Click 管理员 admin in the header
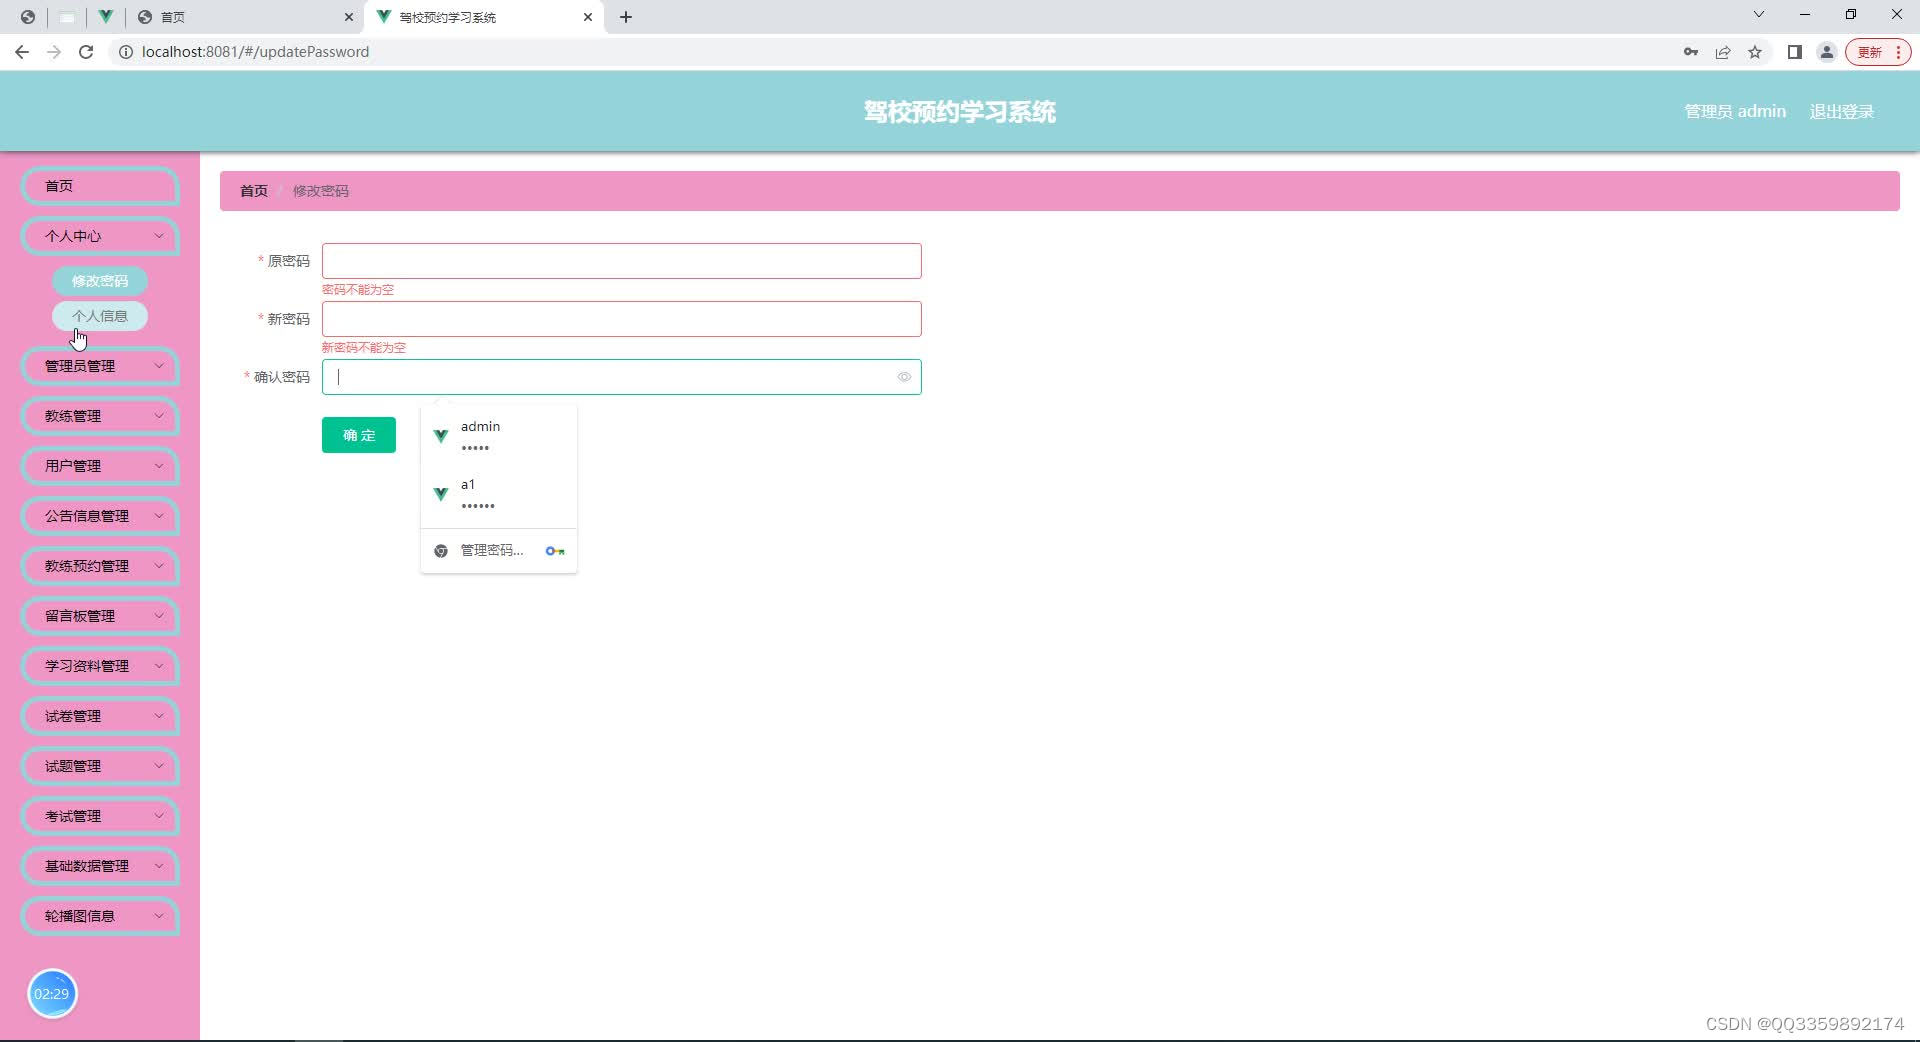Screen dimensions: 1920x1042 (x=1735, y=112)
